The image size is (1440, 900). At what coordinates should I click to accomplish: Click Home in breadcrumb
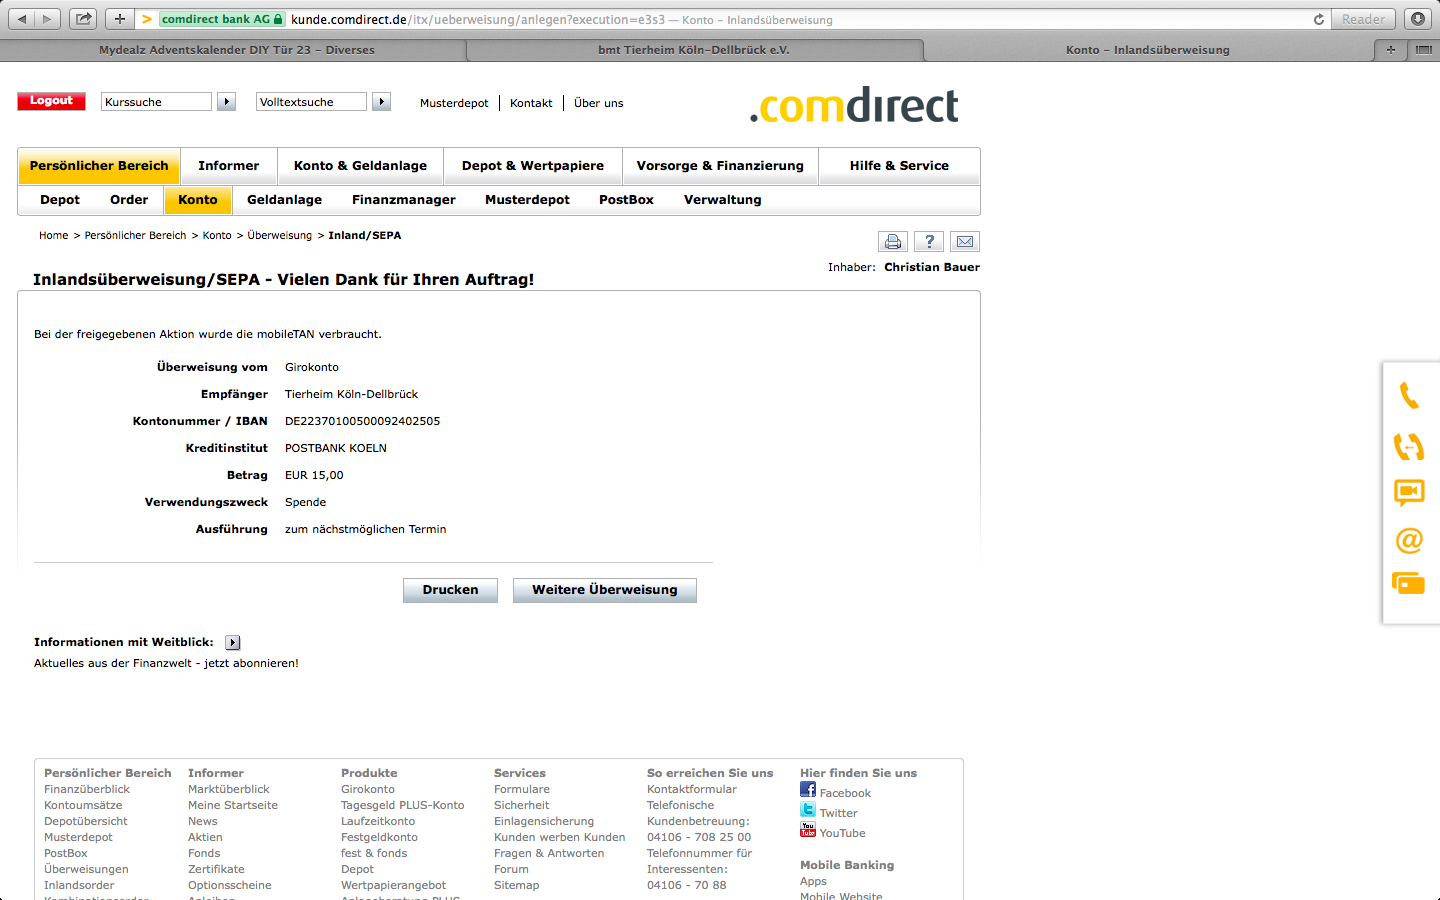point(54,236)
